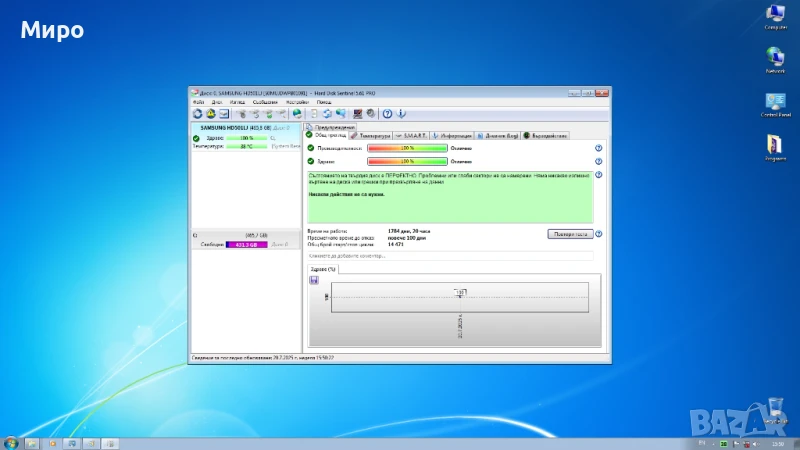Click the globe icon in the toolbar
Screen dimensions: 800x450
pos(297,114)
